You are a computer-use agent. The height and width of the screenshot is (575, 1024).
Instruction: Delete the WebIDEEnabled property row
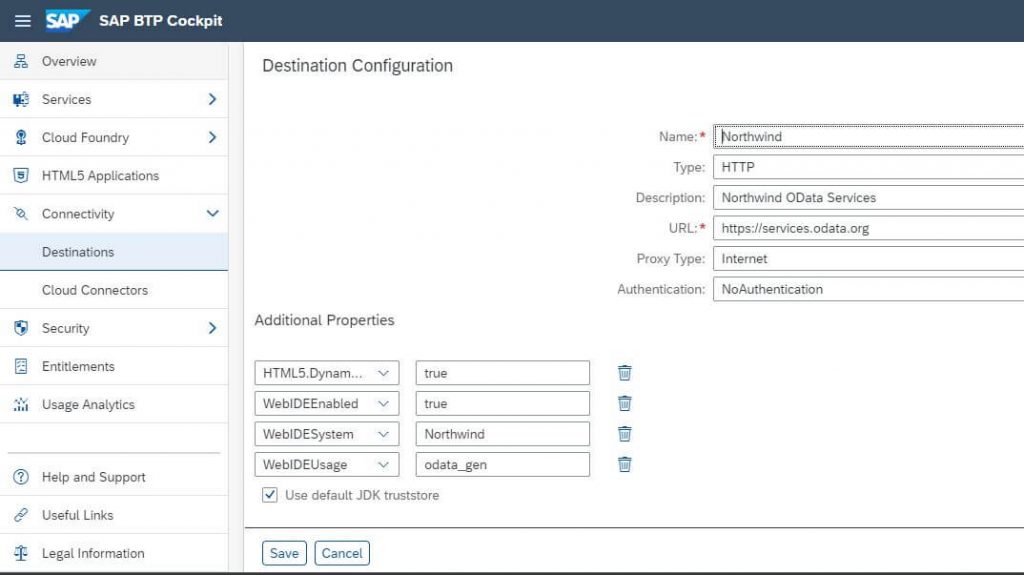[624, 403]
